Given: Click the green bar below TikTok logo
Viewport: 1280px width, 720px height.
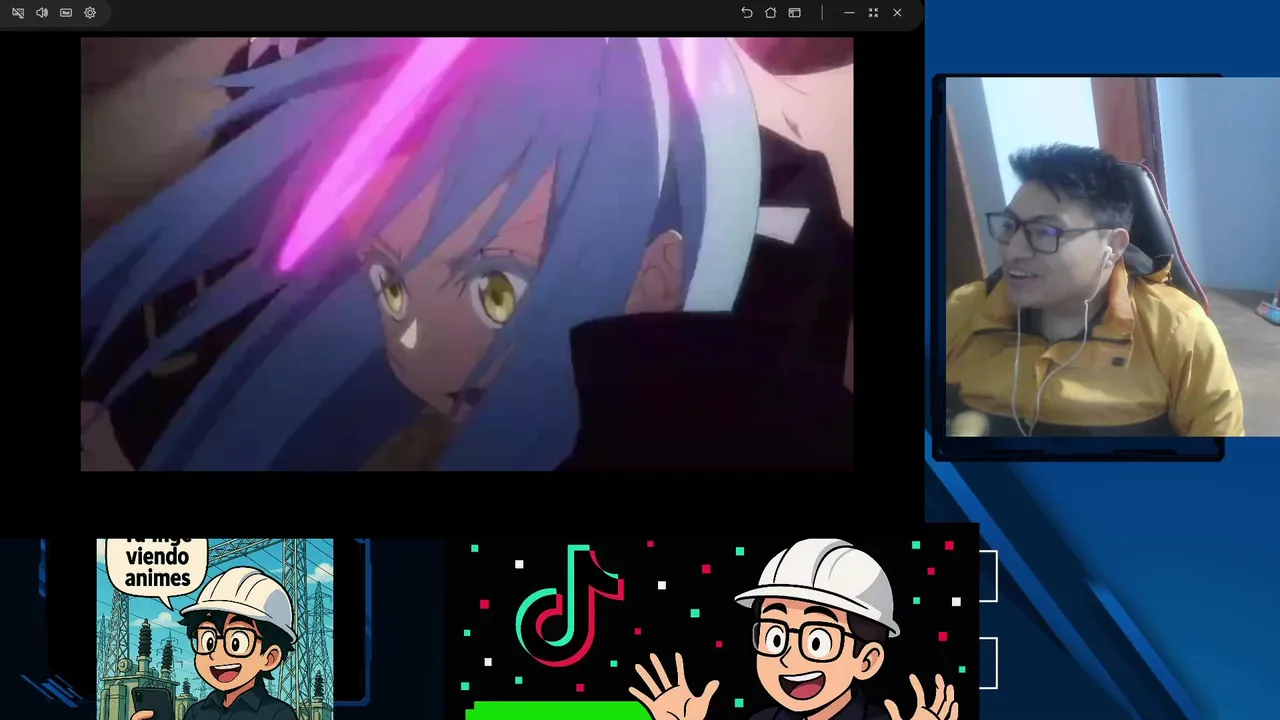Looking at the screenshot, I should pos(559,711).
